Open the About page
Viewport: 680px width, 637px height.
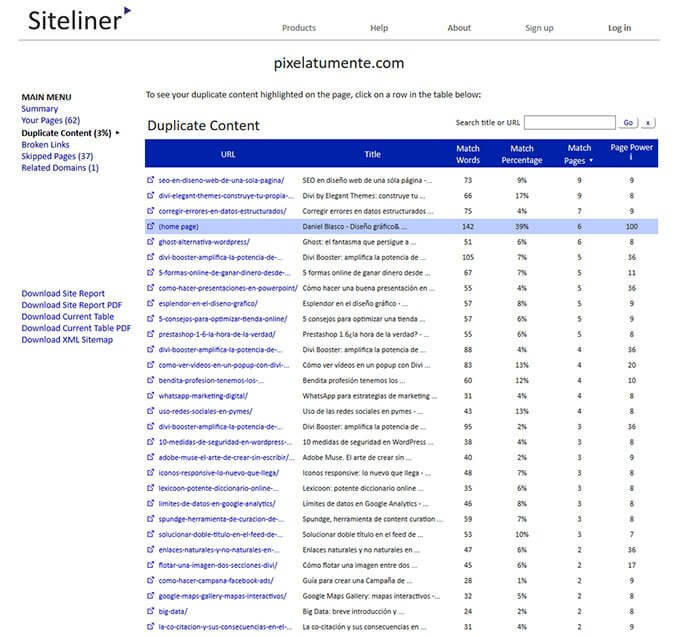tap(459, 28)
